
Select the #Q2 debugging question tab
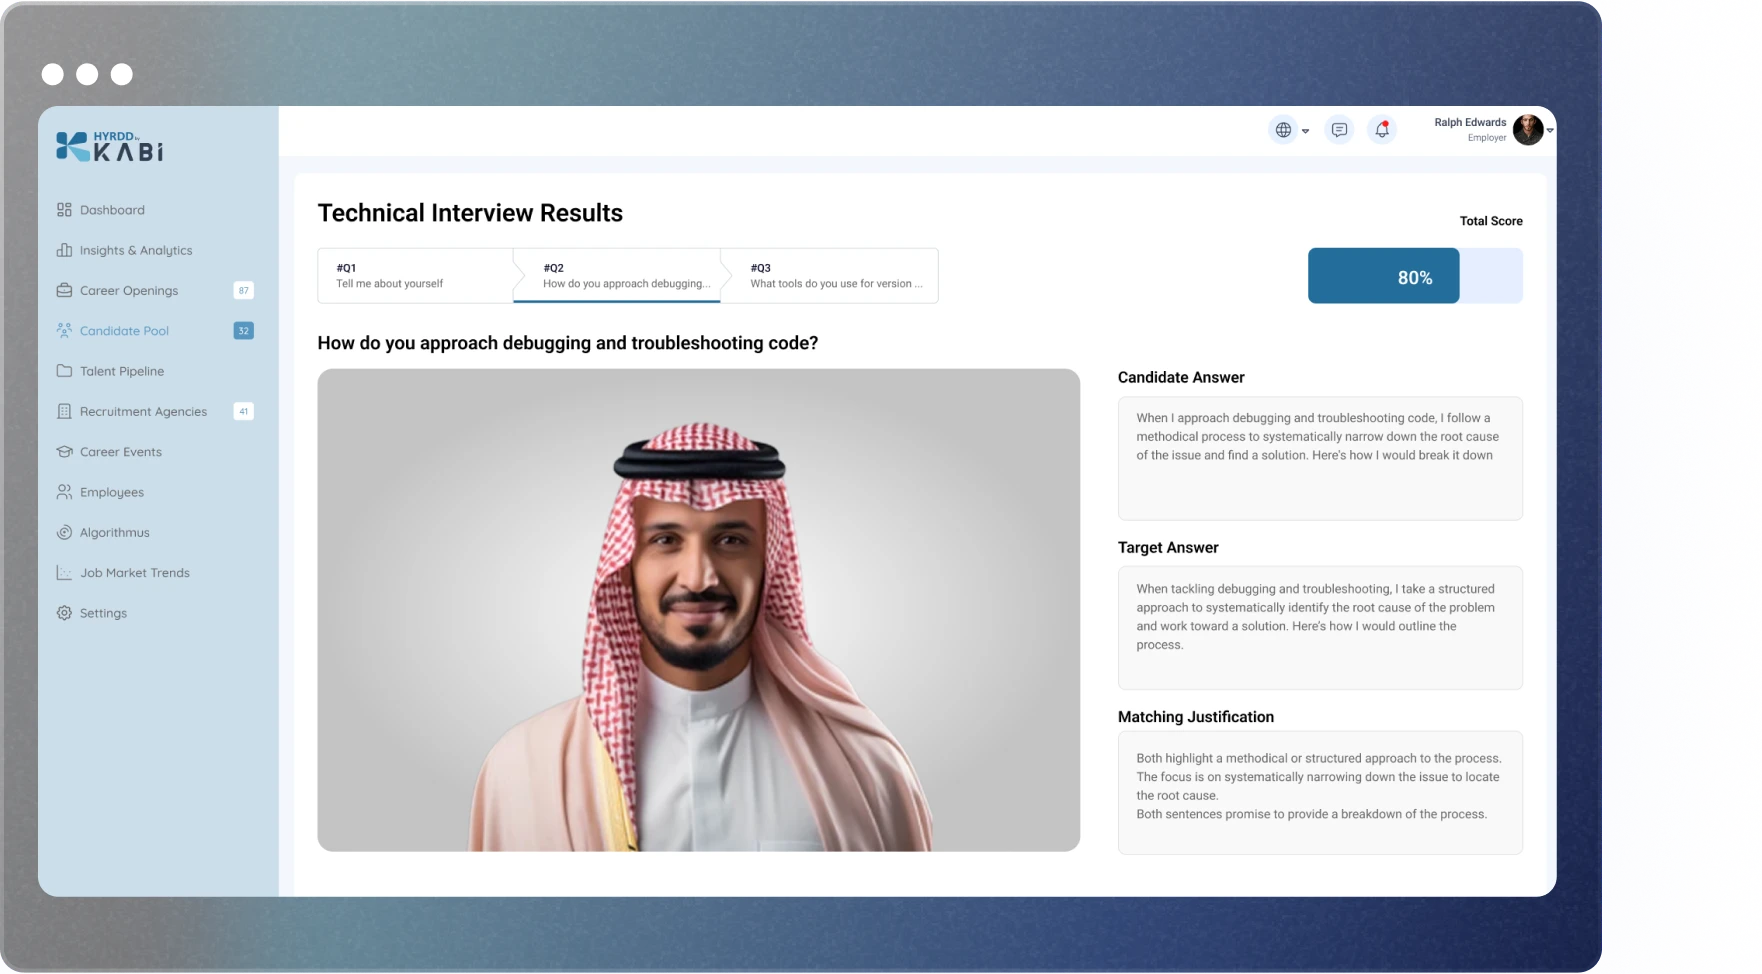(625, 276)
